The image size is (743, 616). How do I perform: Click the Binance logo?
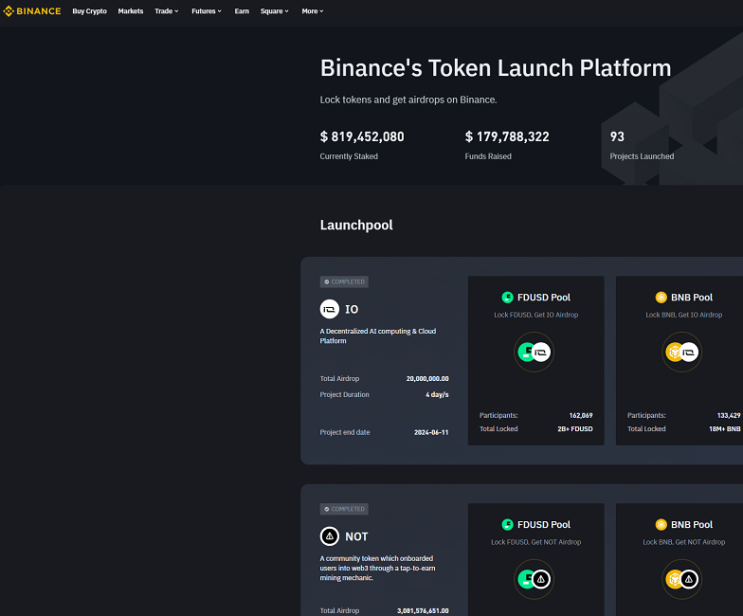click(x=32, y=11)
